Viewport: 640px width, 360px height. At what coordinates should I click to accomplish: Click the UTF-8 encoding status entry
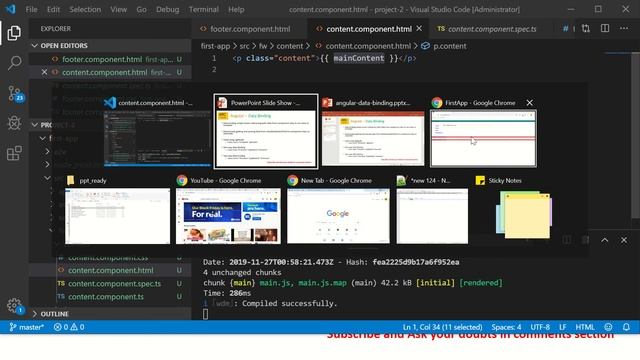point(540,327)
